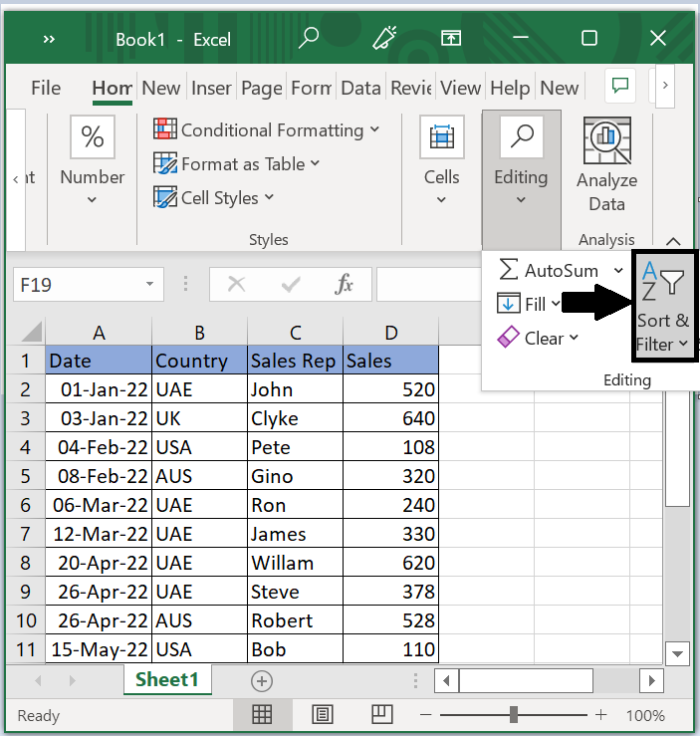The width and height of the screenshot is (700, 736).
Task: Open the Search magnifier in the title bar
Action: pos(308,38)
